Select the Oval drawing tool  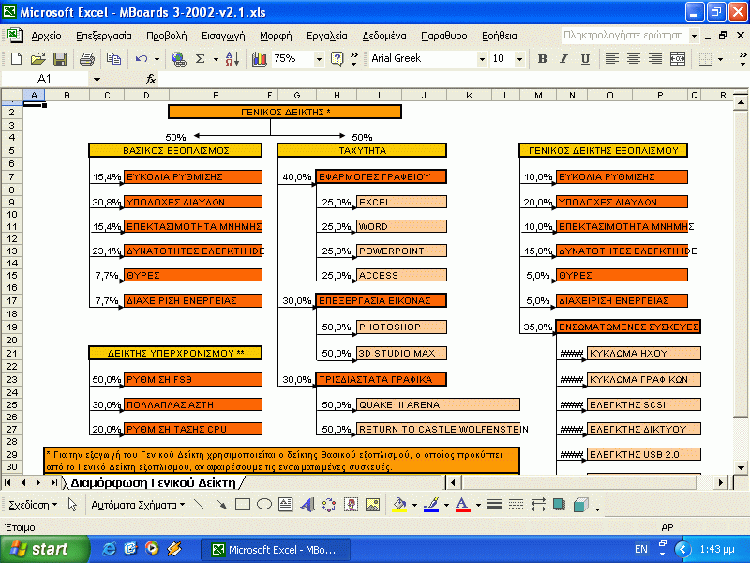pos(264,504)
